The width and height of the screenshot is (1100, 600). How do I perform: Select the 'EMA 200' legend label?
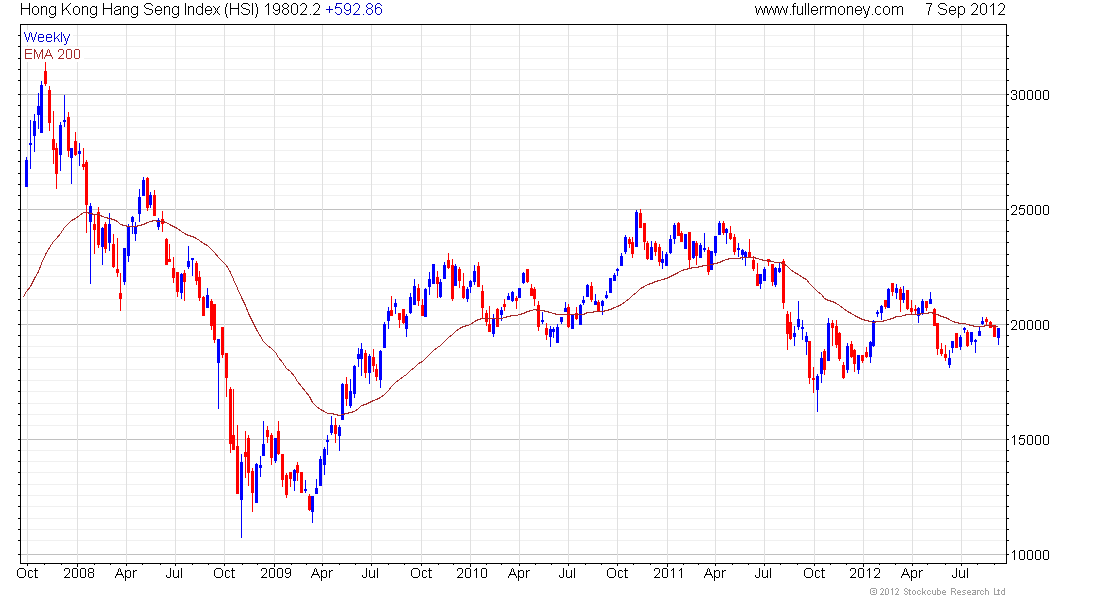coord(53,54)
